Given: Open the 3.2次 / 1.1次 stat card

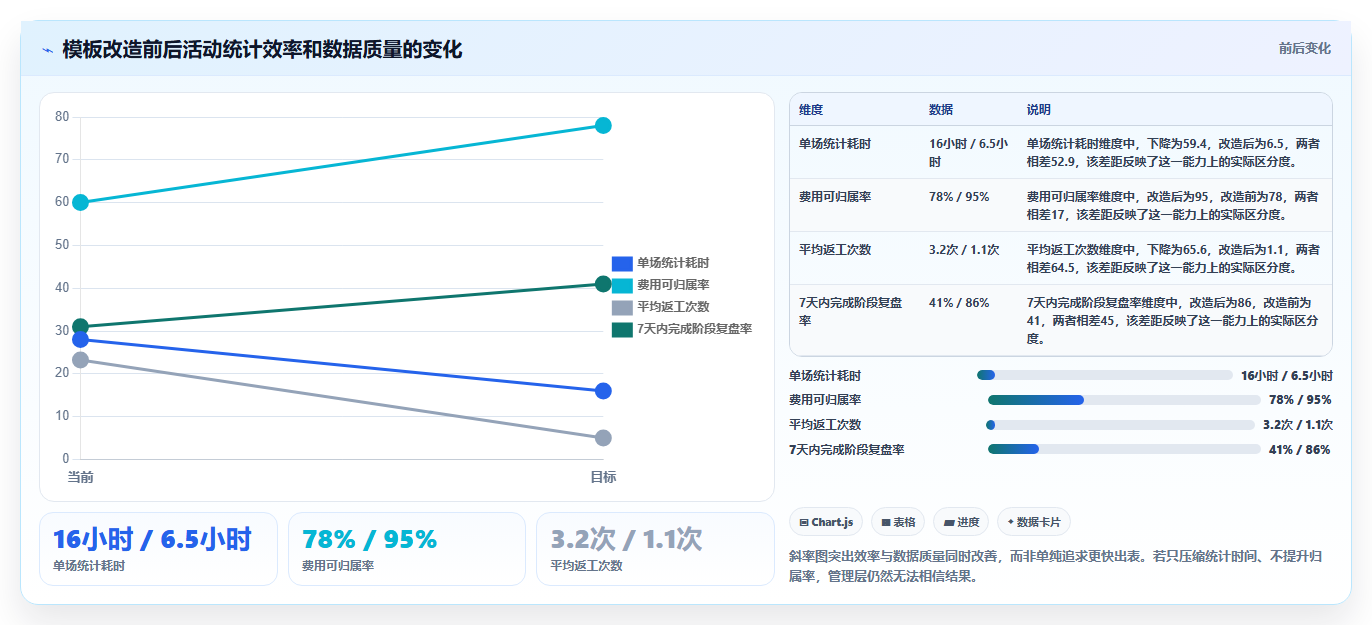Looking at the screenshot, I should (x=655, y=549).
